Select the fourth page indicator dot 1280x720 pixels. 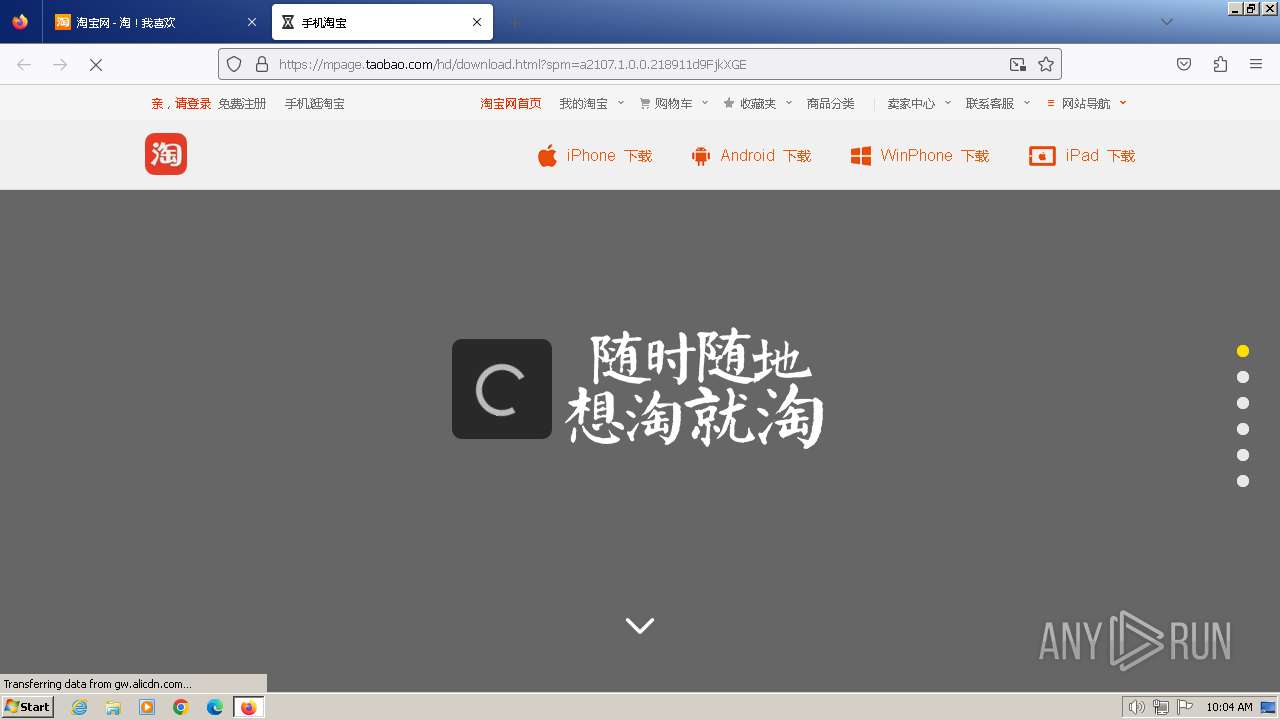point(1243,429)
